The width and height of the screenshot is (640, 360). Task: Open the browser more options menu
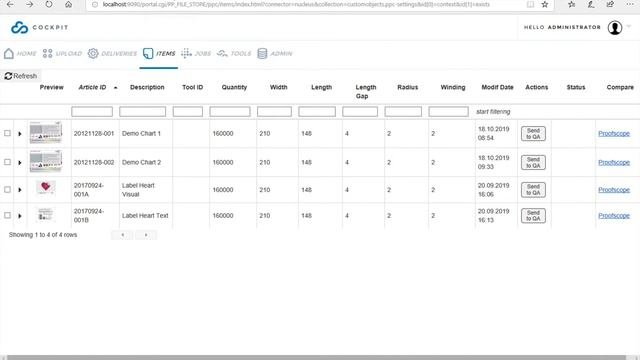coord(630,4)
